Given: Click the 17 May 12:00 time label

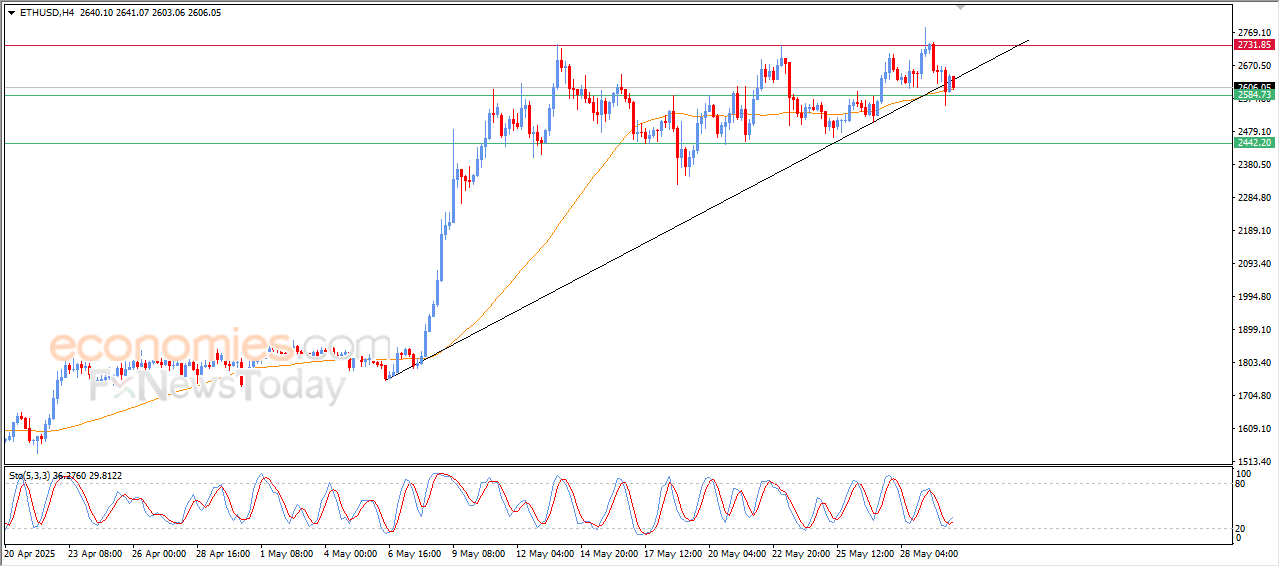Looking at the screenshot, I should pyautogui.click(x=673, y=553).
